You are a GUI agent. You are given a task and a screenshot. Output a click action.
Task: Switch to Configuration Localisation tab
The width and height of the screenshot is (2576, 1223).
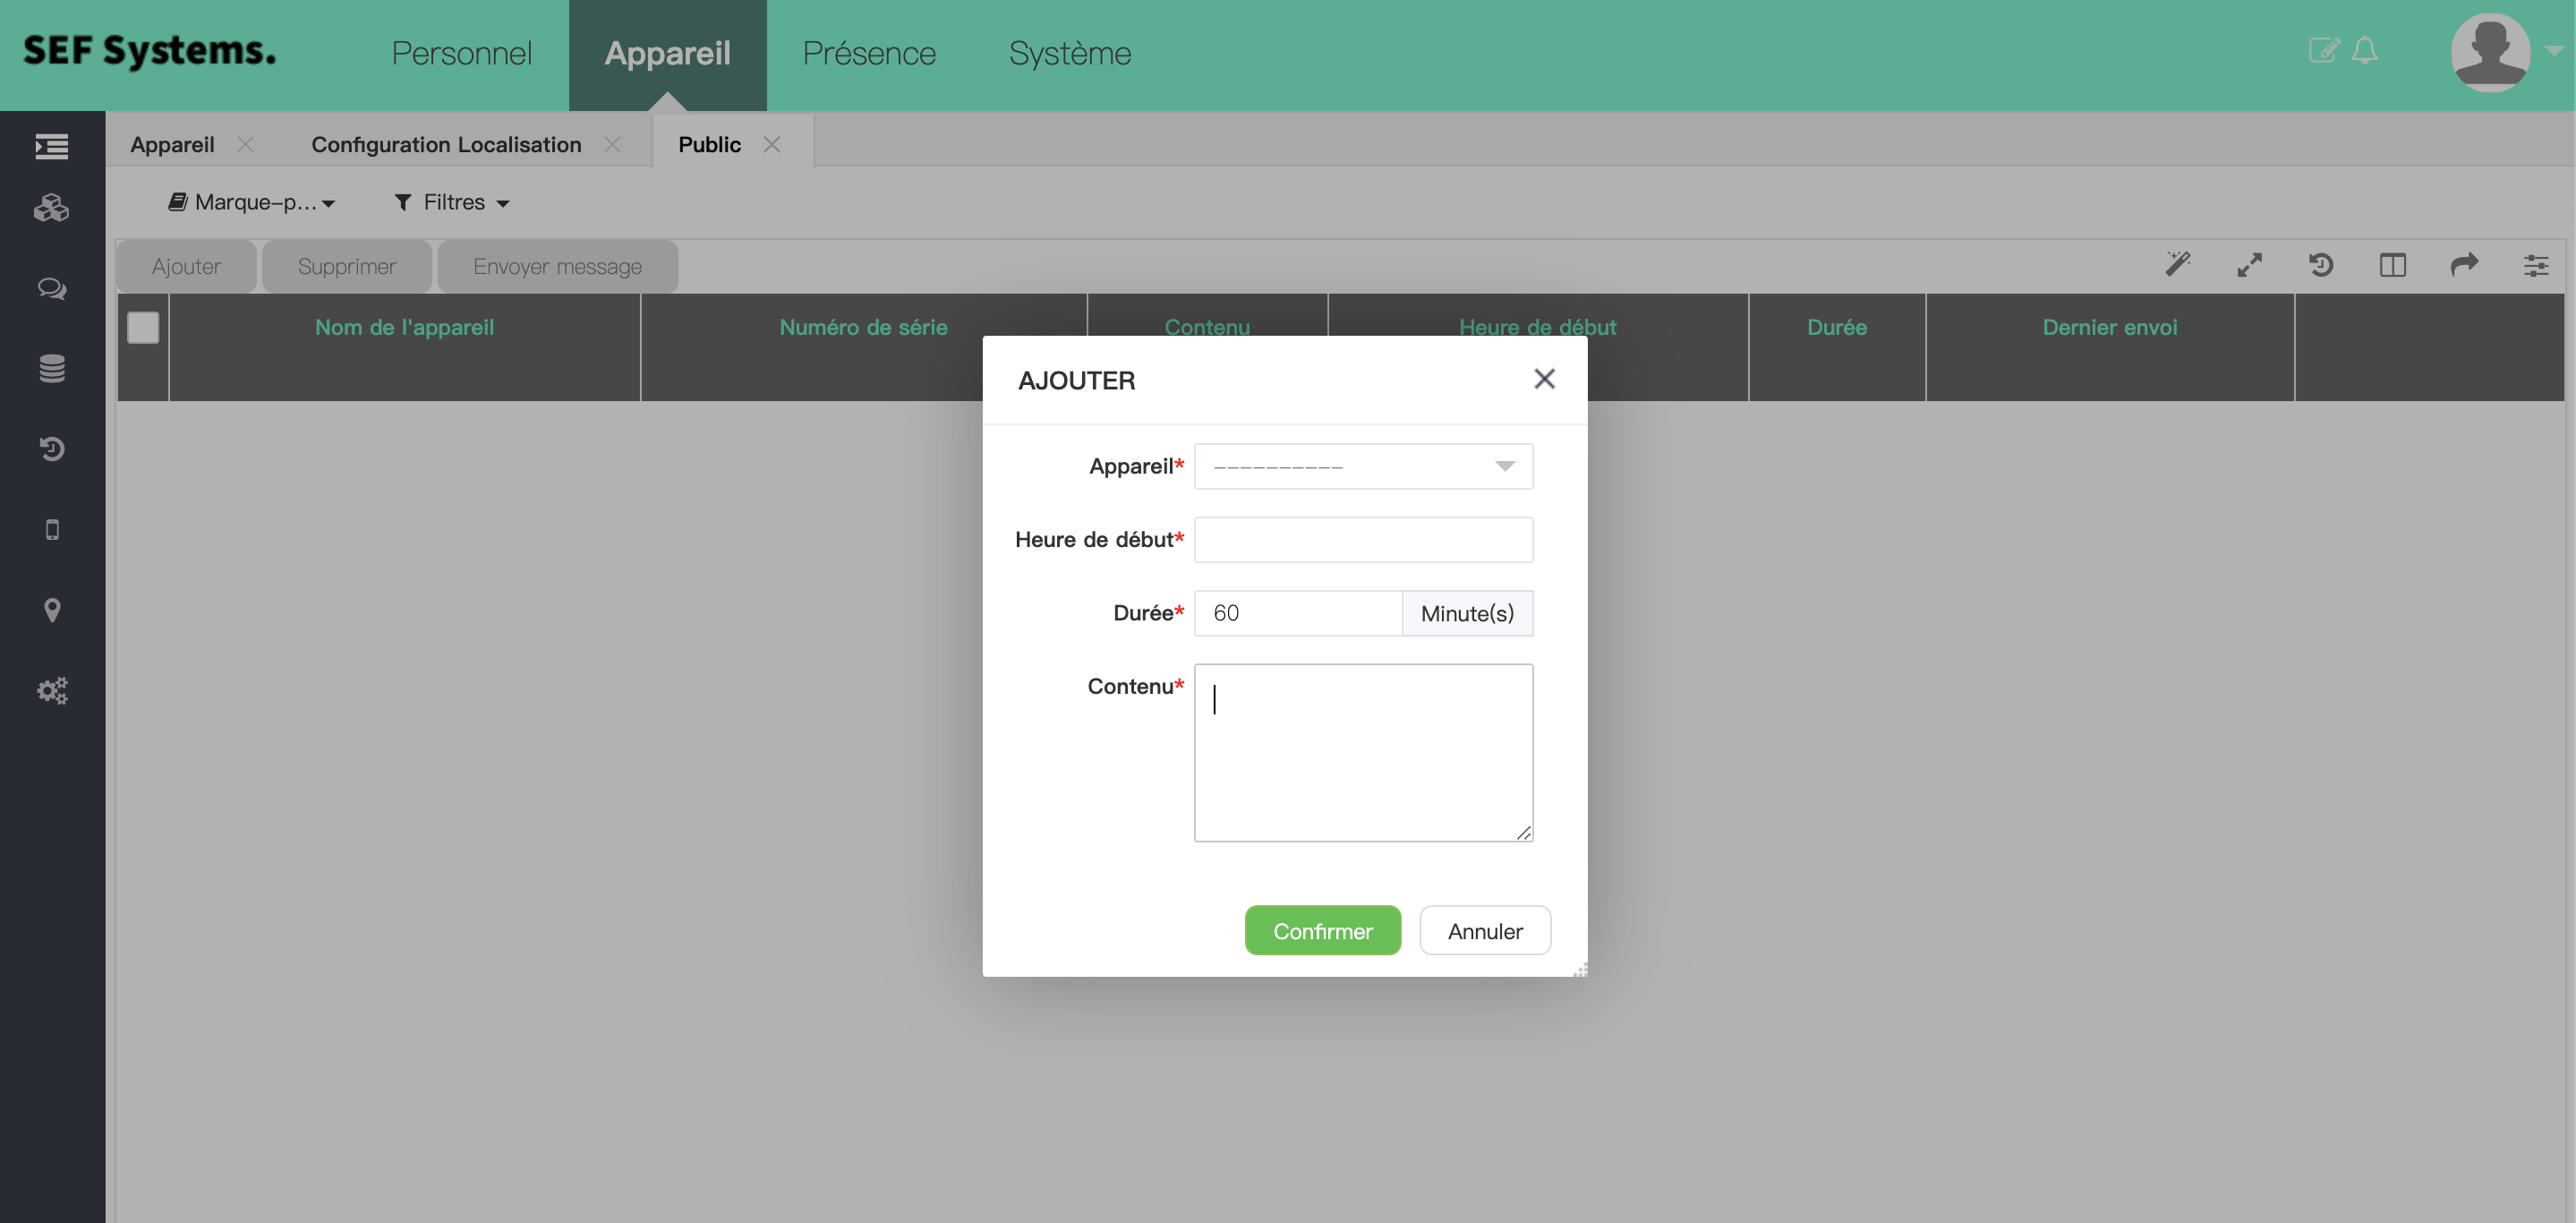pos(446,145)
